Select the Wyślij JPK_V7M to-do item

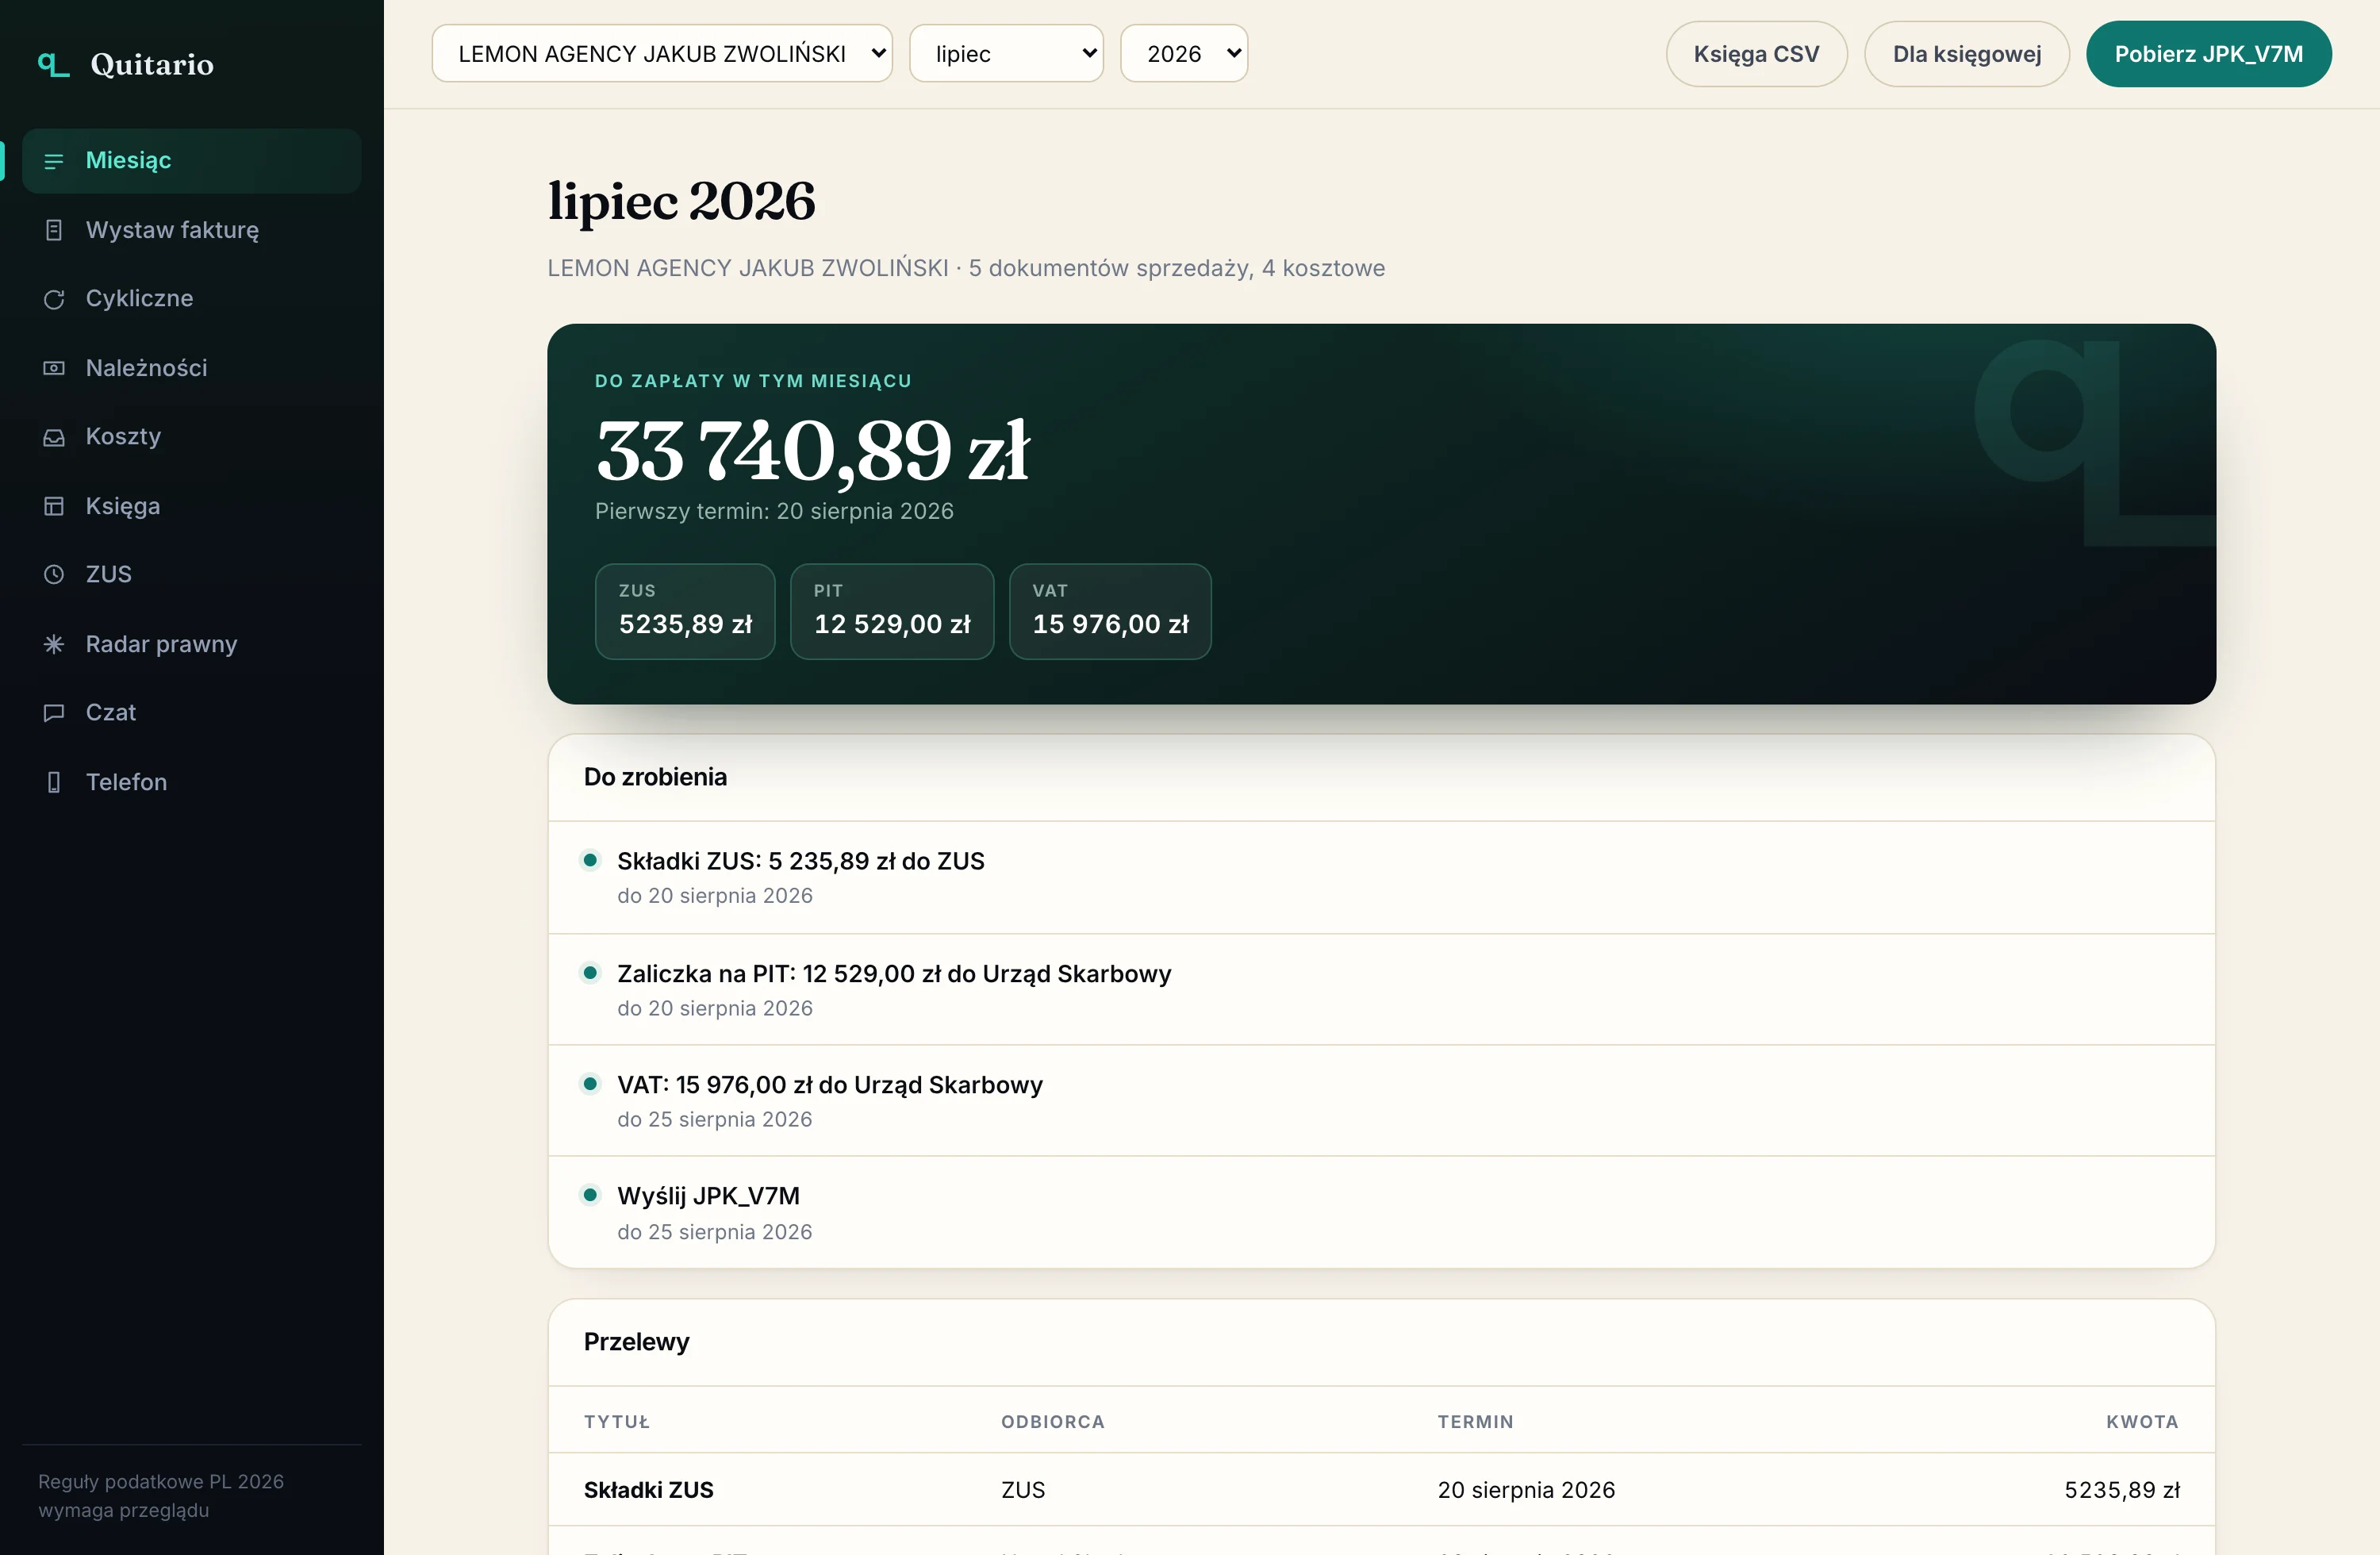point(1381,1213)
